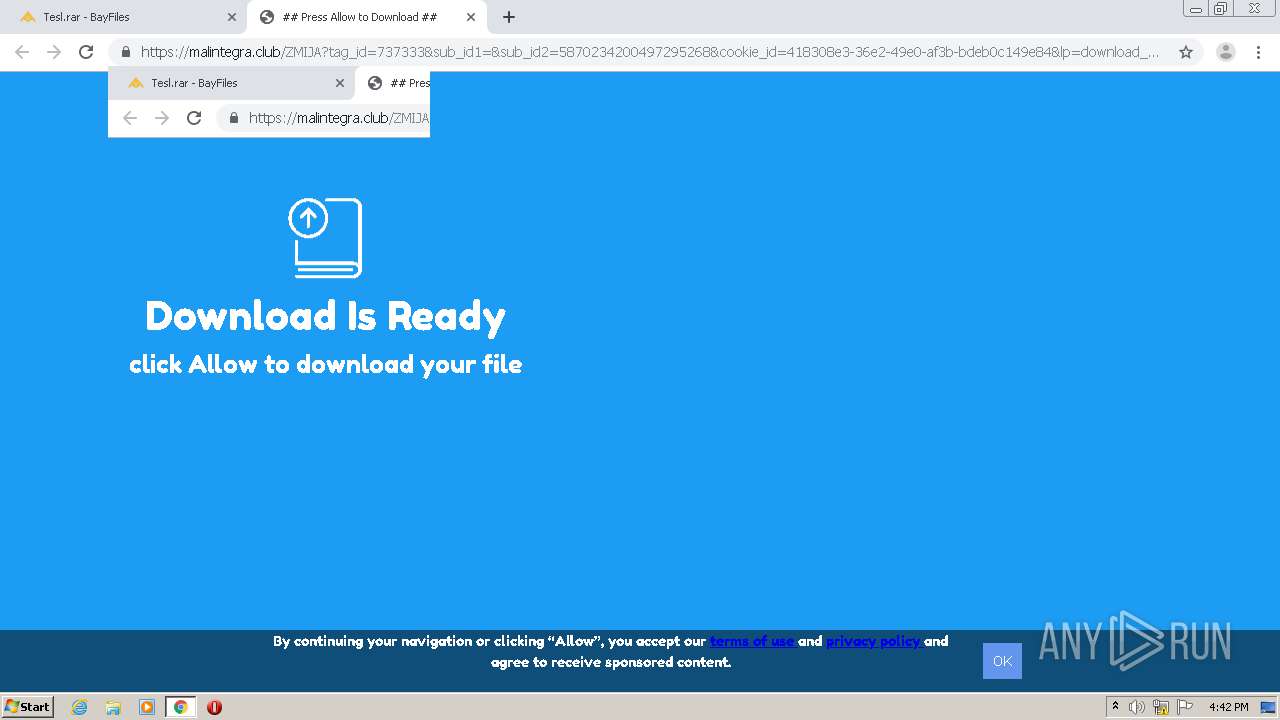Dismiss the consent banner with OK

click(1002, 661)
